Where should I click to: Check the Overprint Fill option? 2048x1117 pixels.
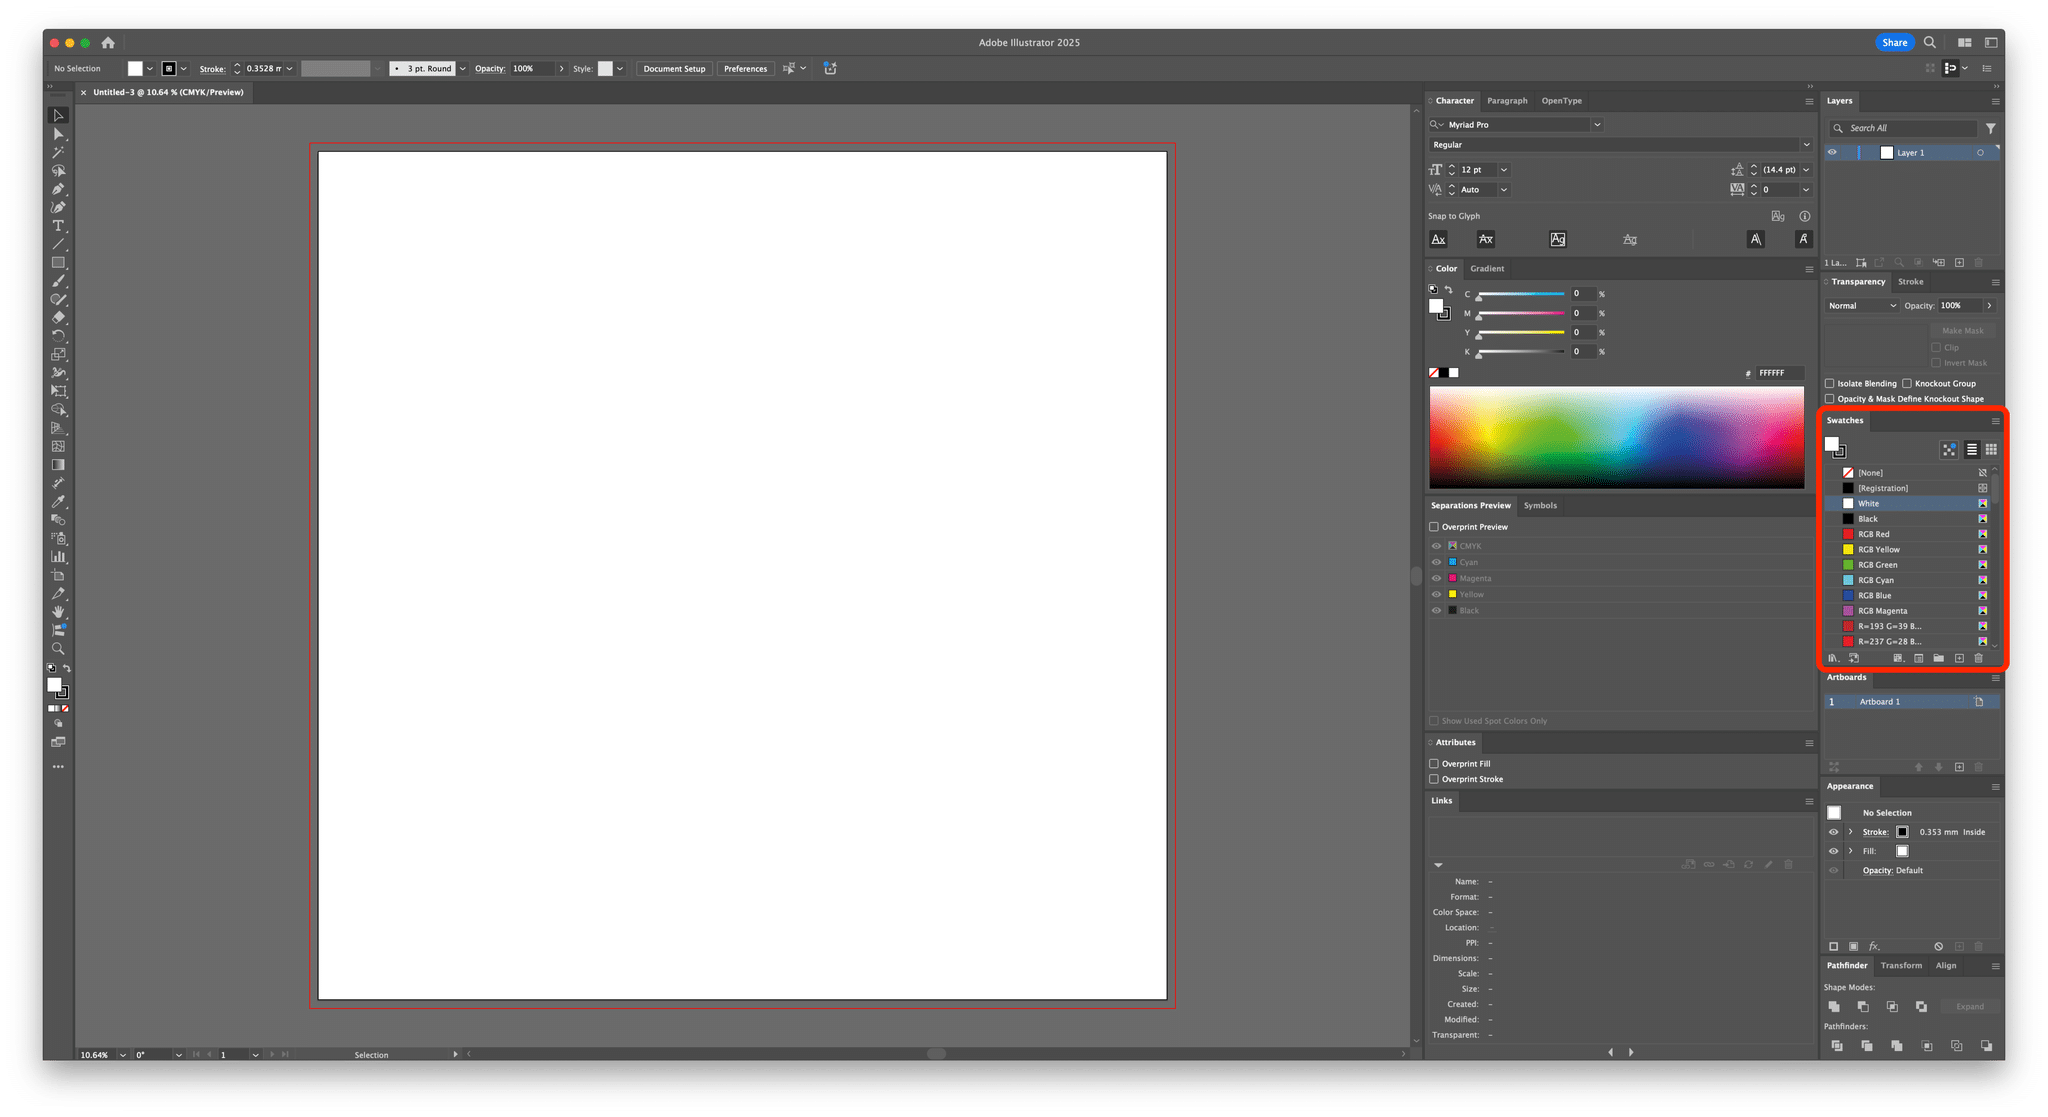[x=1434, y=763]
